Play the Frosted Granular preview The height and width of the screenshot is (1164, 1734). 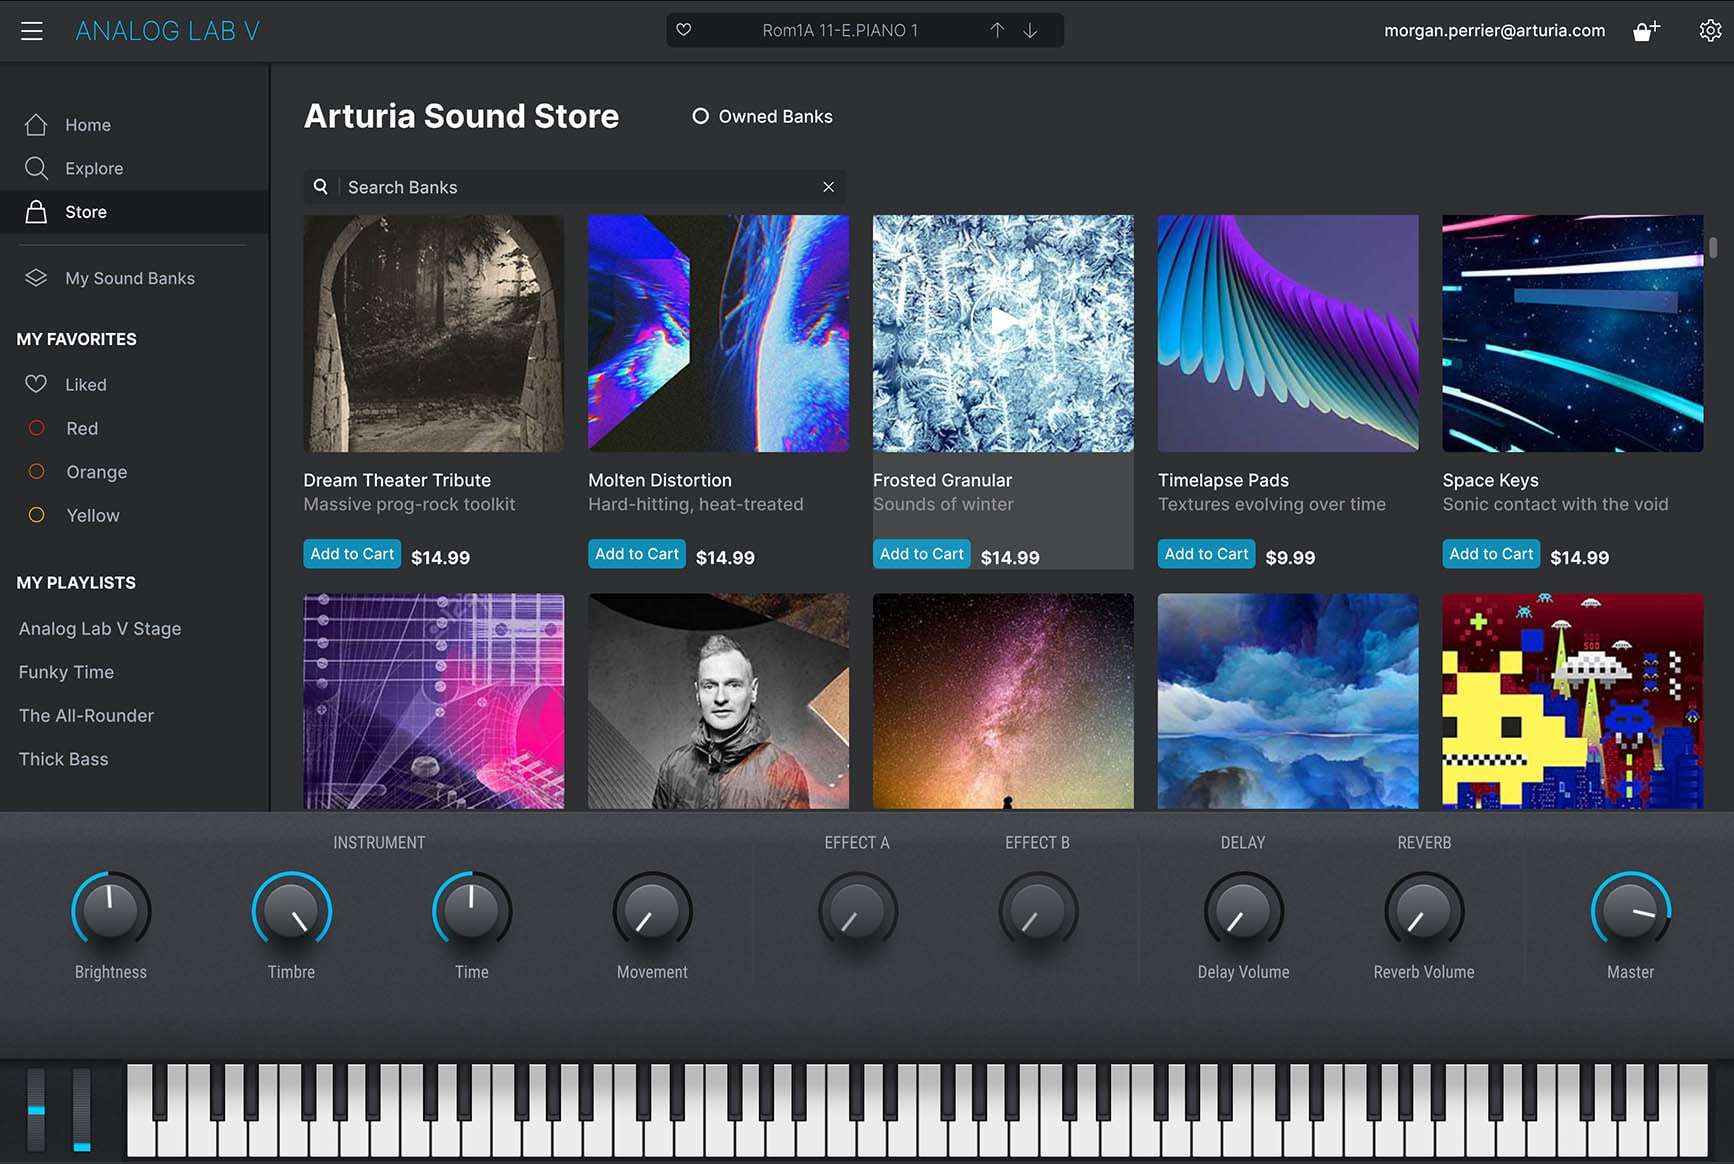tap(1003, 322)
